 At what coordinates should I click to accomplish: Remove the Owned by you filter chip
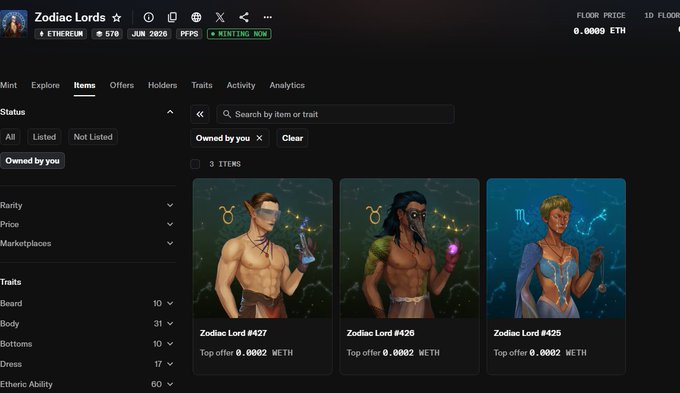pos(259,138)
